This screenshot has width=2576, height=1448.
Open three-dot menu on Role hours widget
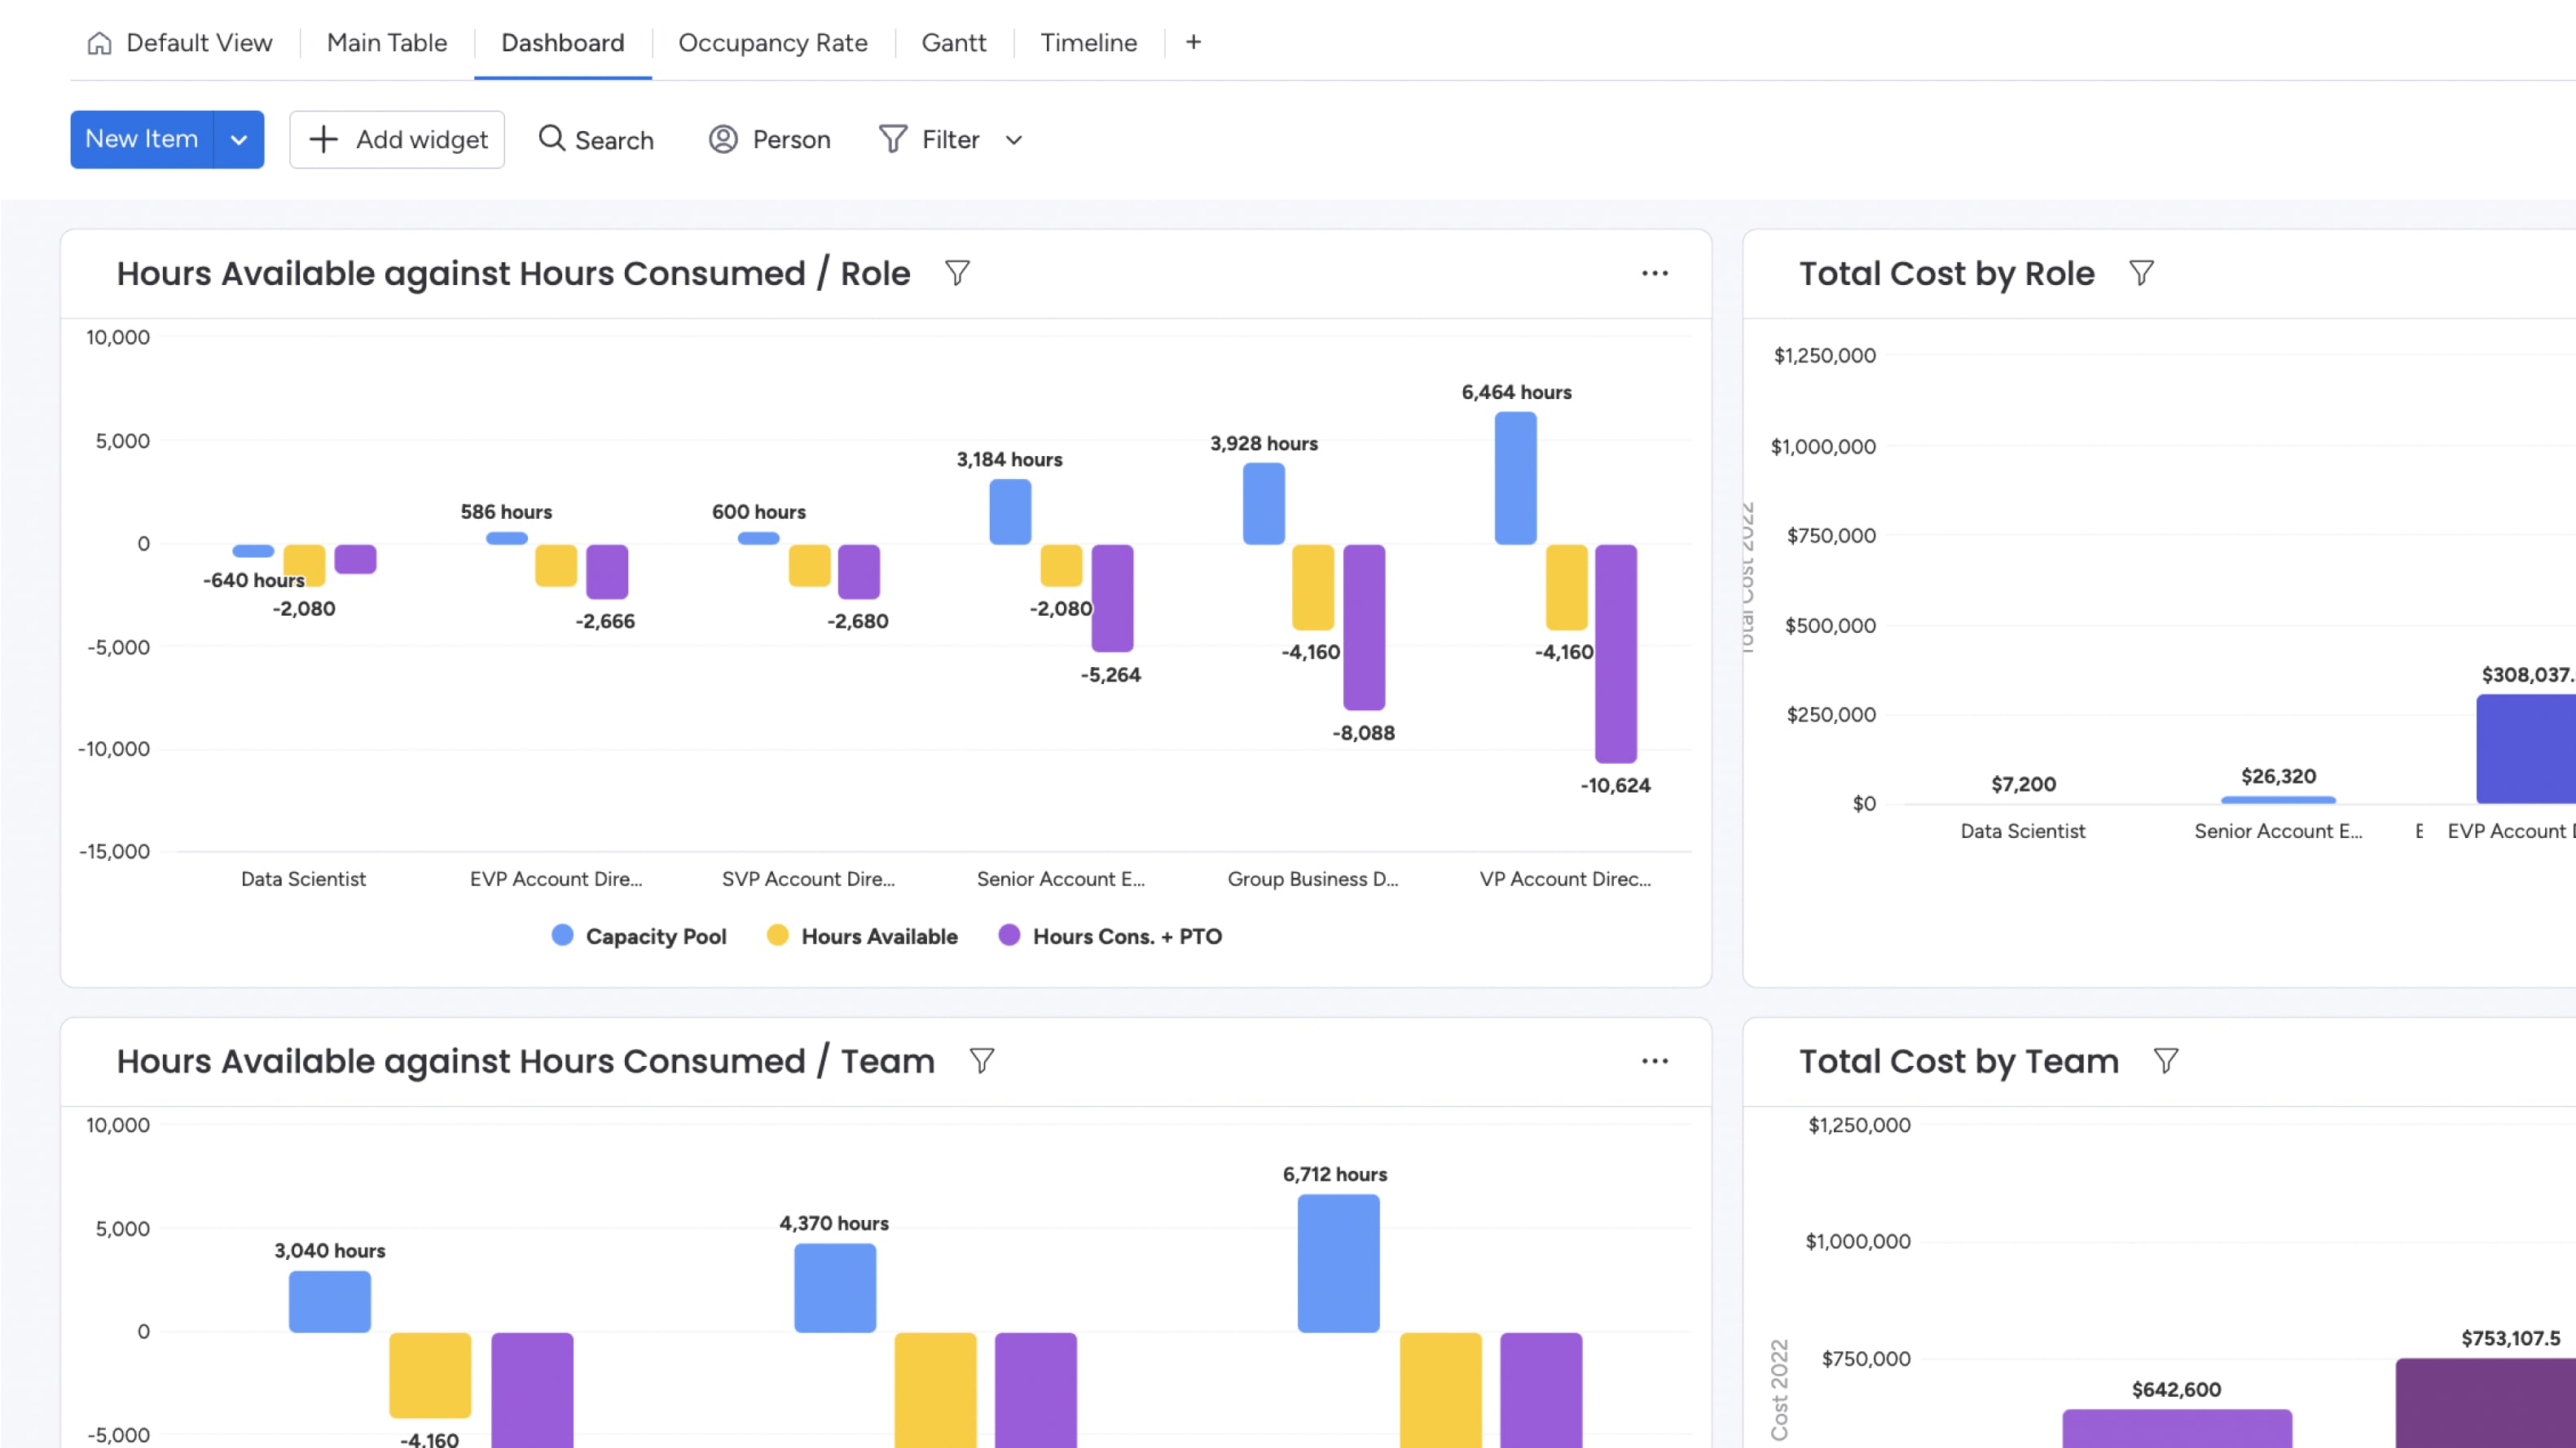coord(1654,273)
